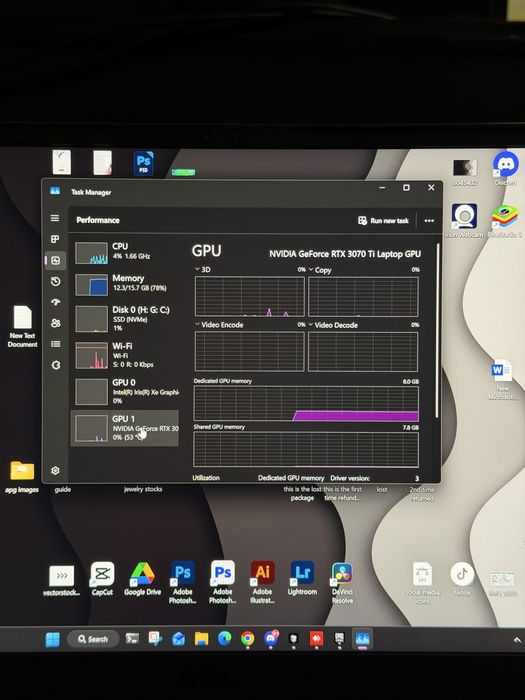Click the taskbar Search box
The width and height of the screenshot is (525, 700).
tap(93, 639)
